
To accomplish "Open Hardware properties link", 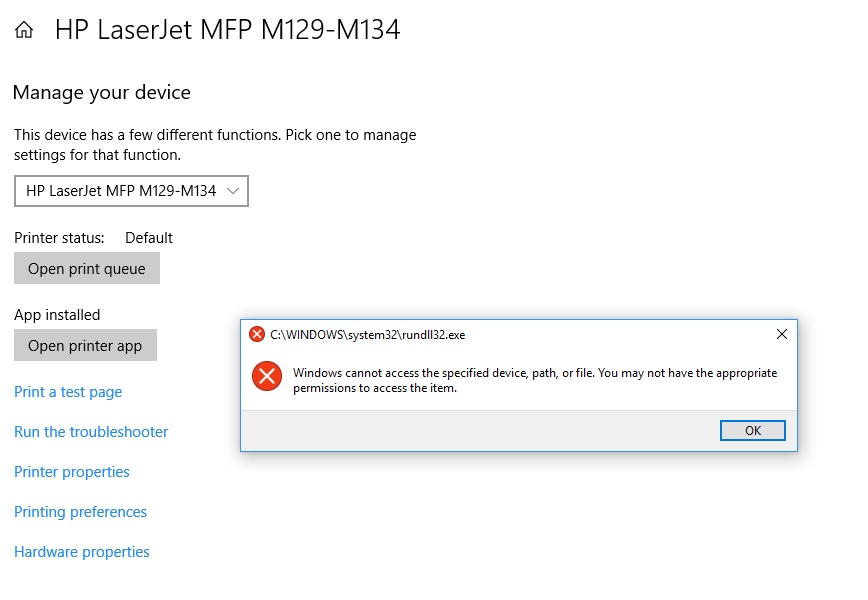I will 82,552.
